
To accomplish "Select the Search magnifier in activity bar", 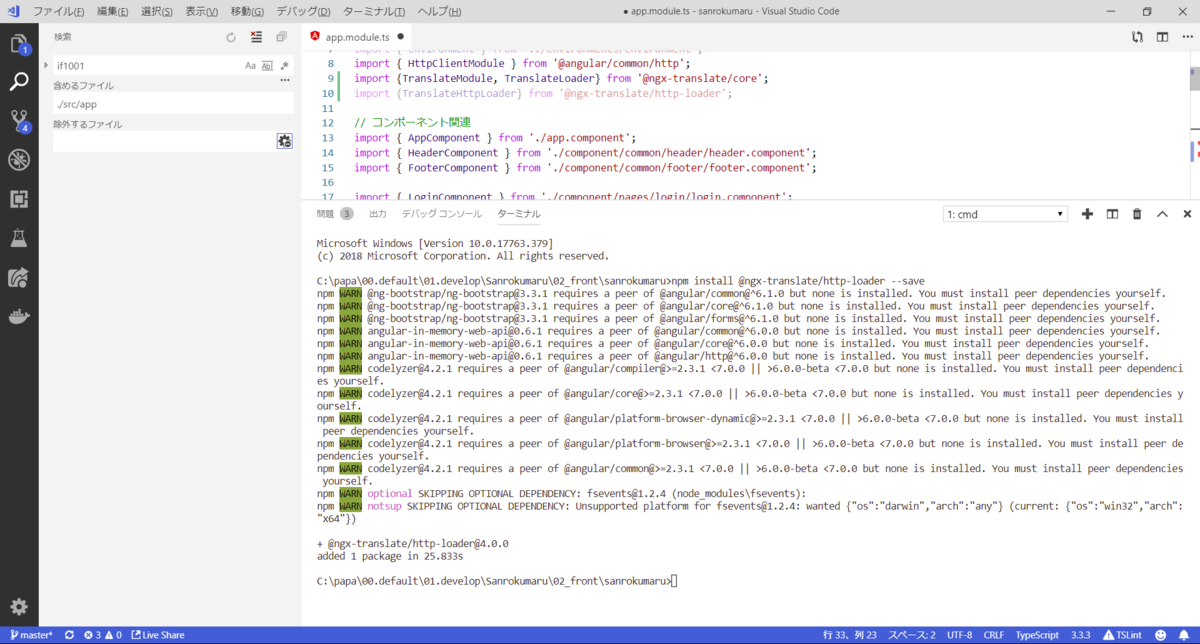I will 19,82.
